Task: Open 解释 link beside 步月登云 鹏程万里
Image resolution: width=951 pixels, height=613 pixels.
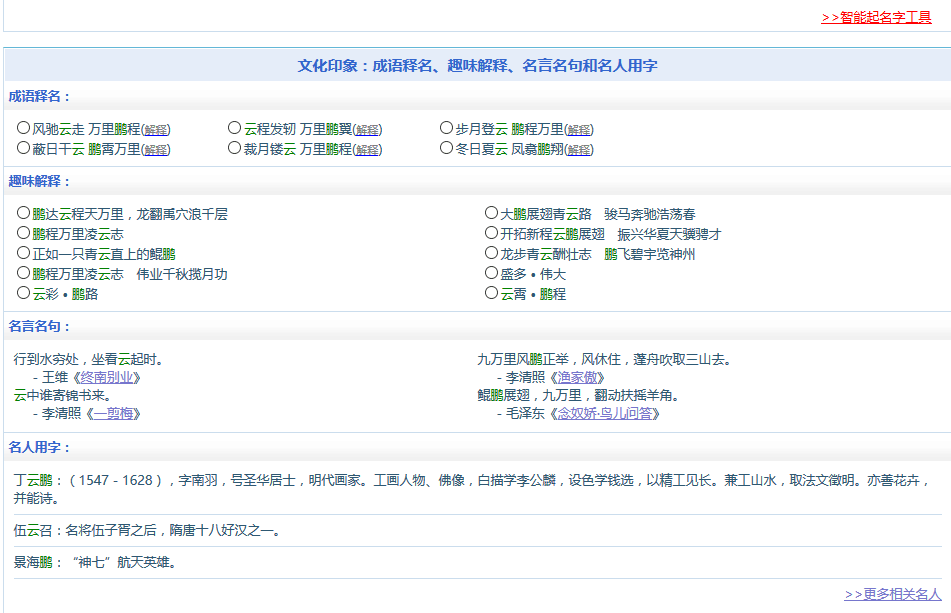Action: tap(579, 130)
